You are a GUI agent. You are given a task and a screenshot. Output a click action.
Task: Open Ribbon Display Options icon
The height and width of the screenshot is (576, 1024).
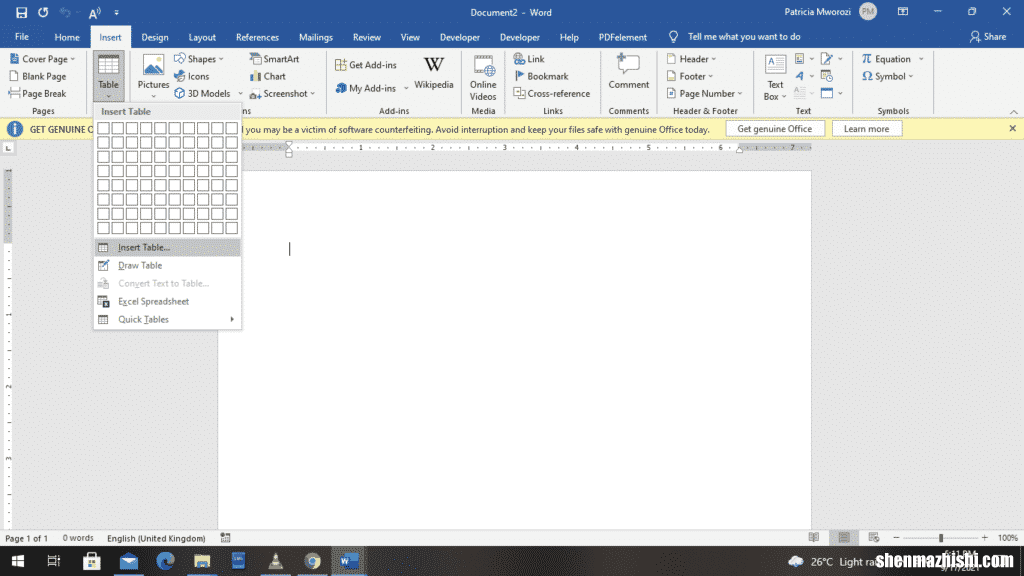(x=903, y=12)
